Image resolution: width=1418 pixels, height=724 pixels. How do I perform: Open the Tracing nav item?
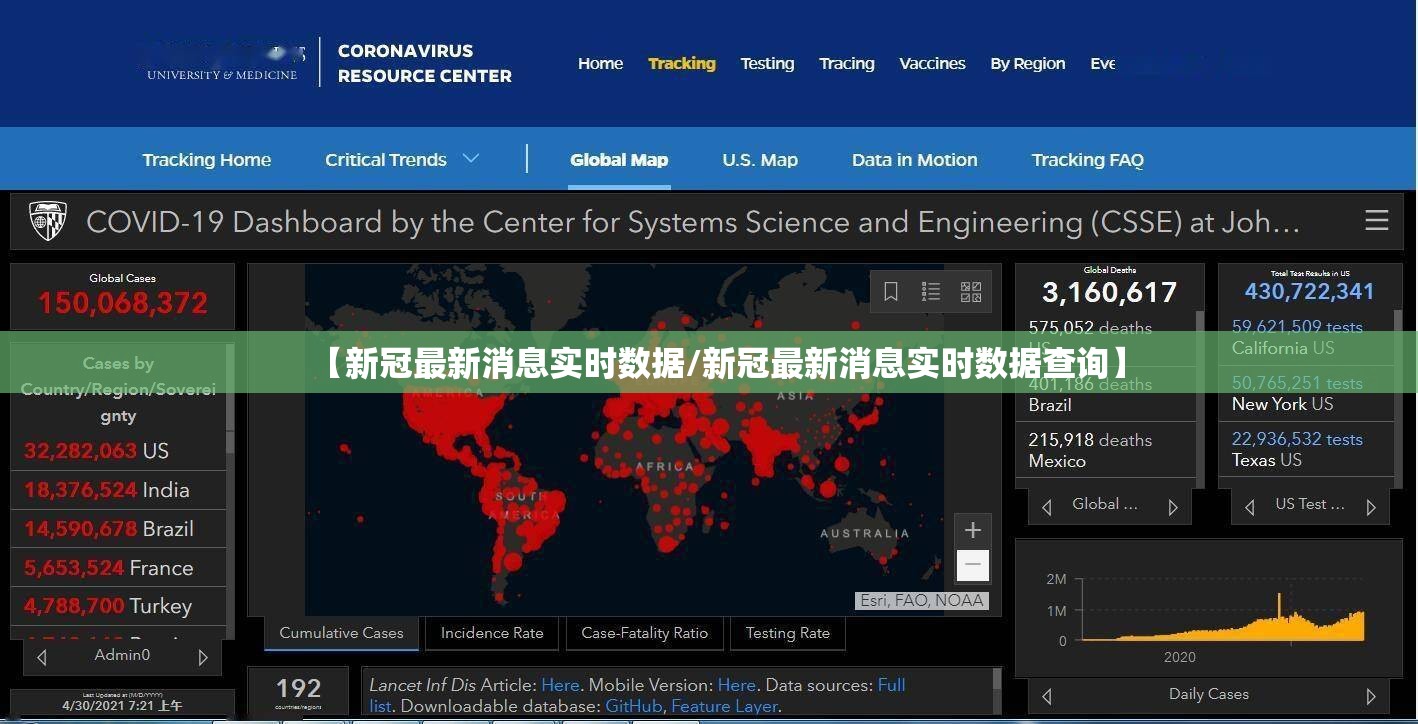coord(846,63)
